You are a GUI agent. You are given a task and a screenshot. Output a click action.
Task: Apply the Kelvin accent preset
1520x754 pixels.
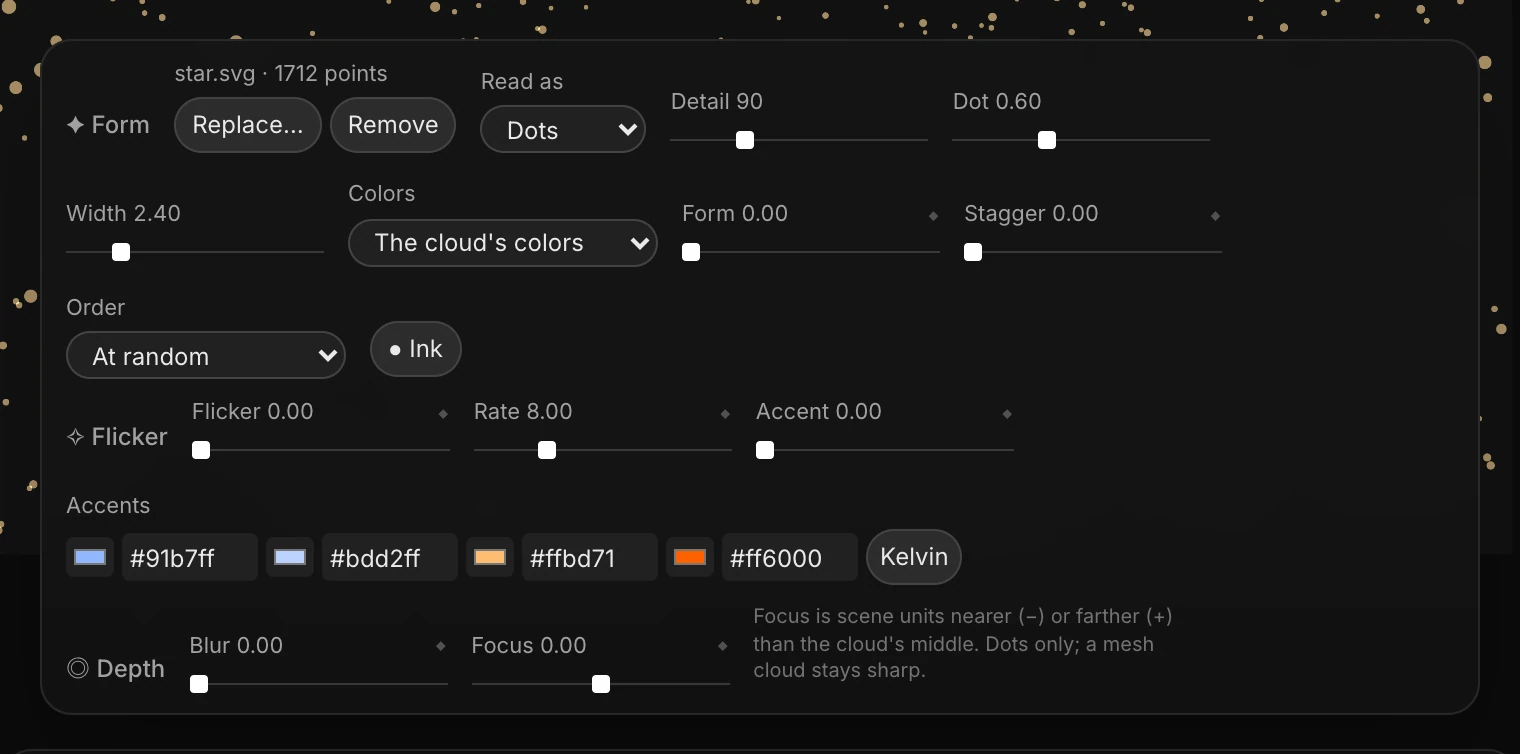[x=914, y=557]
